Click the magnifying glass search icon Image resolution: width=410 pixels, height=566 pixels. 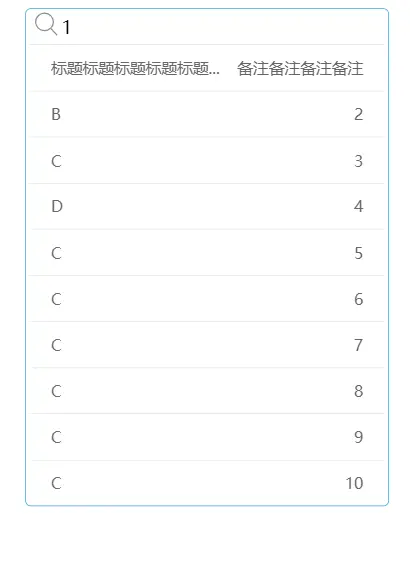click(x=46, y=24)
